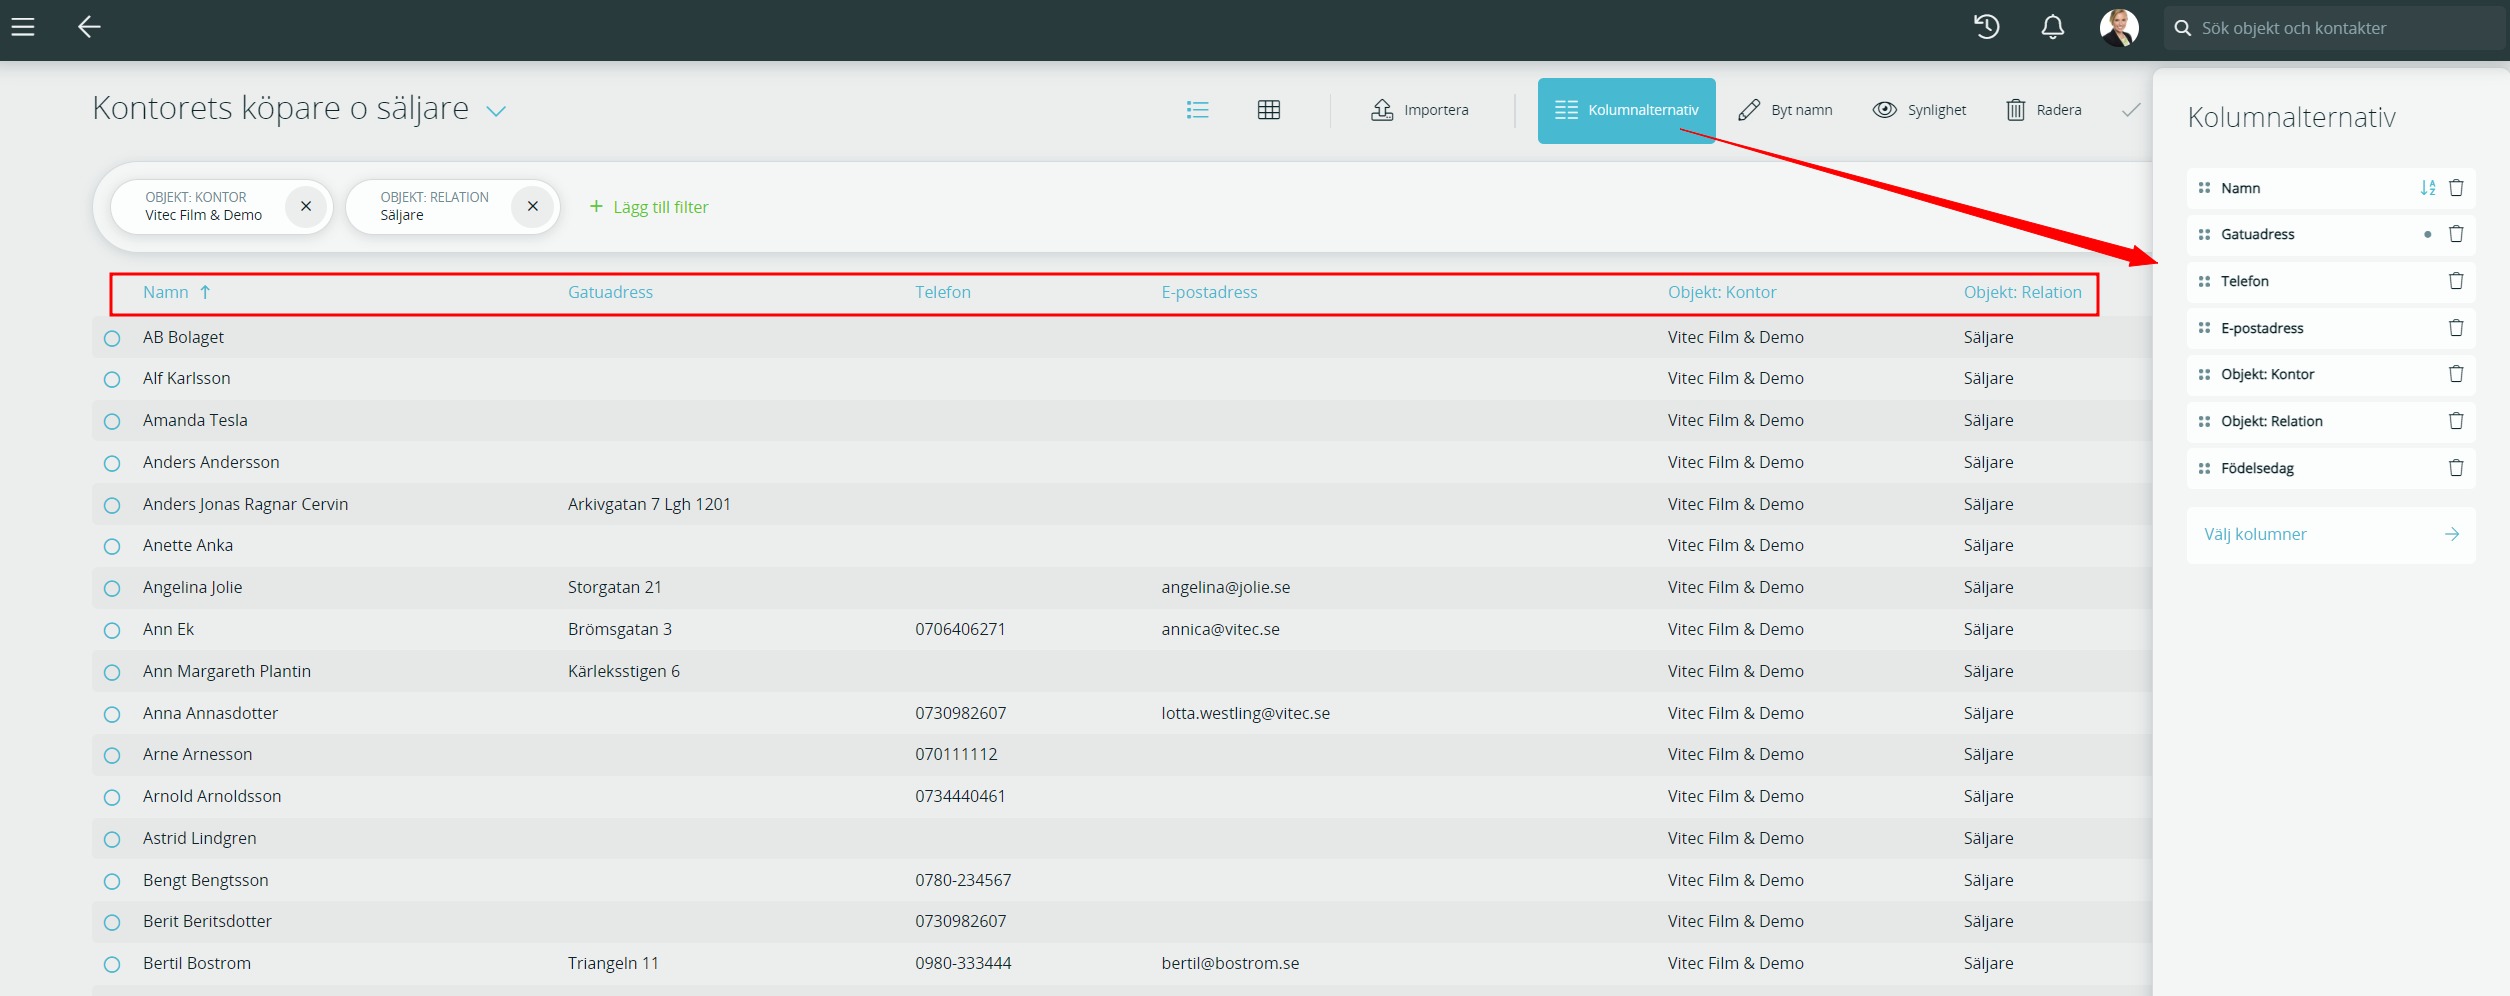
Task: Select the Ann Ek row radio
Action: [x=112, y=630]
